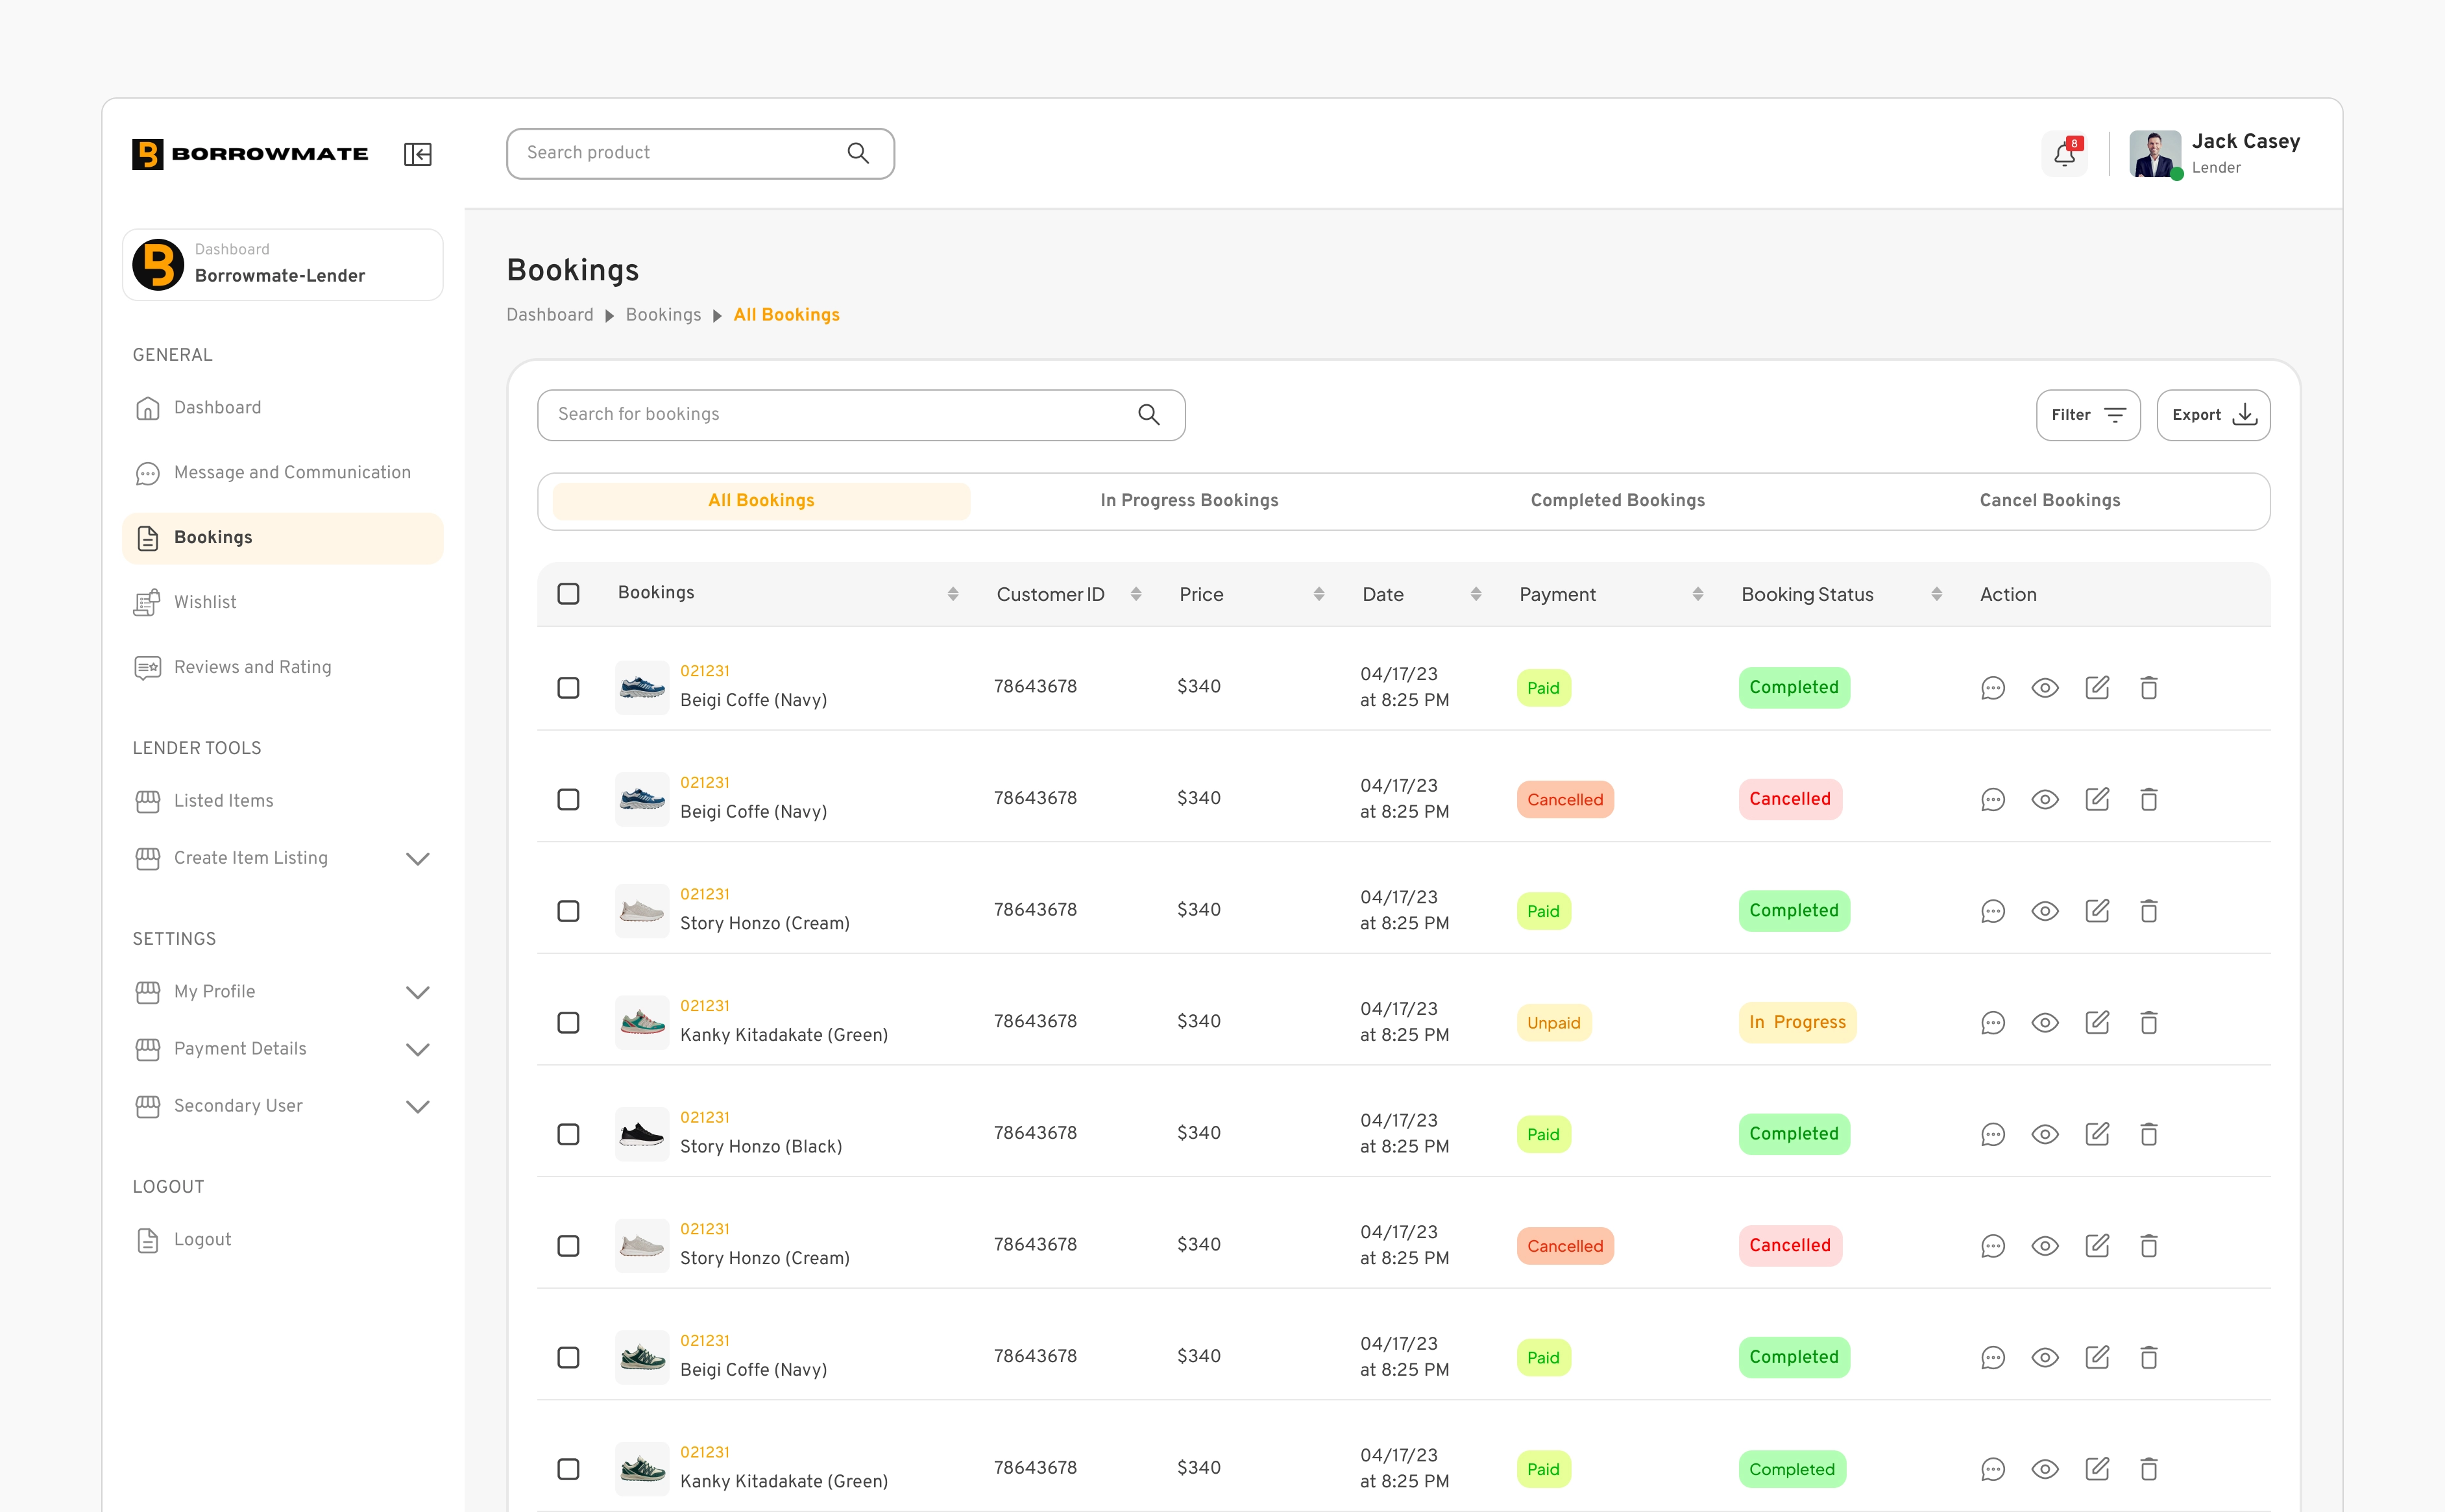
Task: Open the notifications bell
Action: point(2065,154)
